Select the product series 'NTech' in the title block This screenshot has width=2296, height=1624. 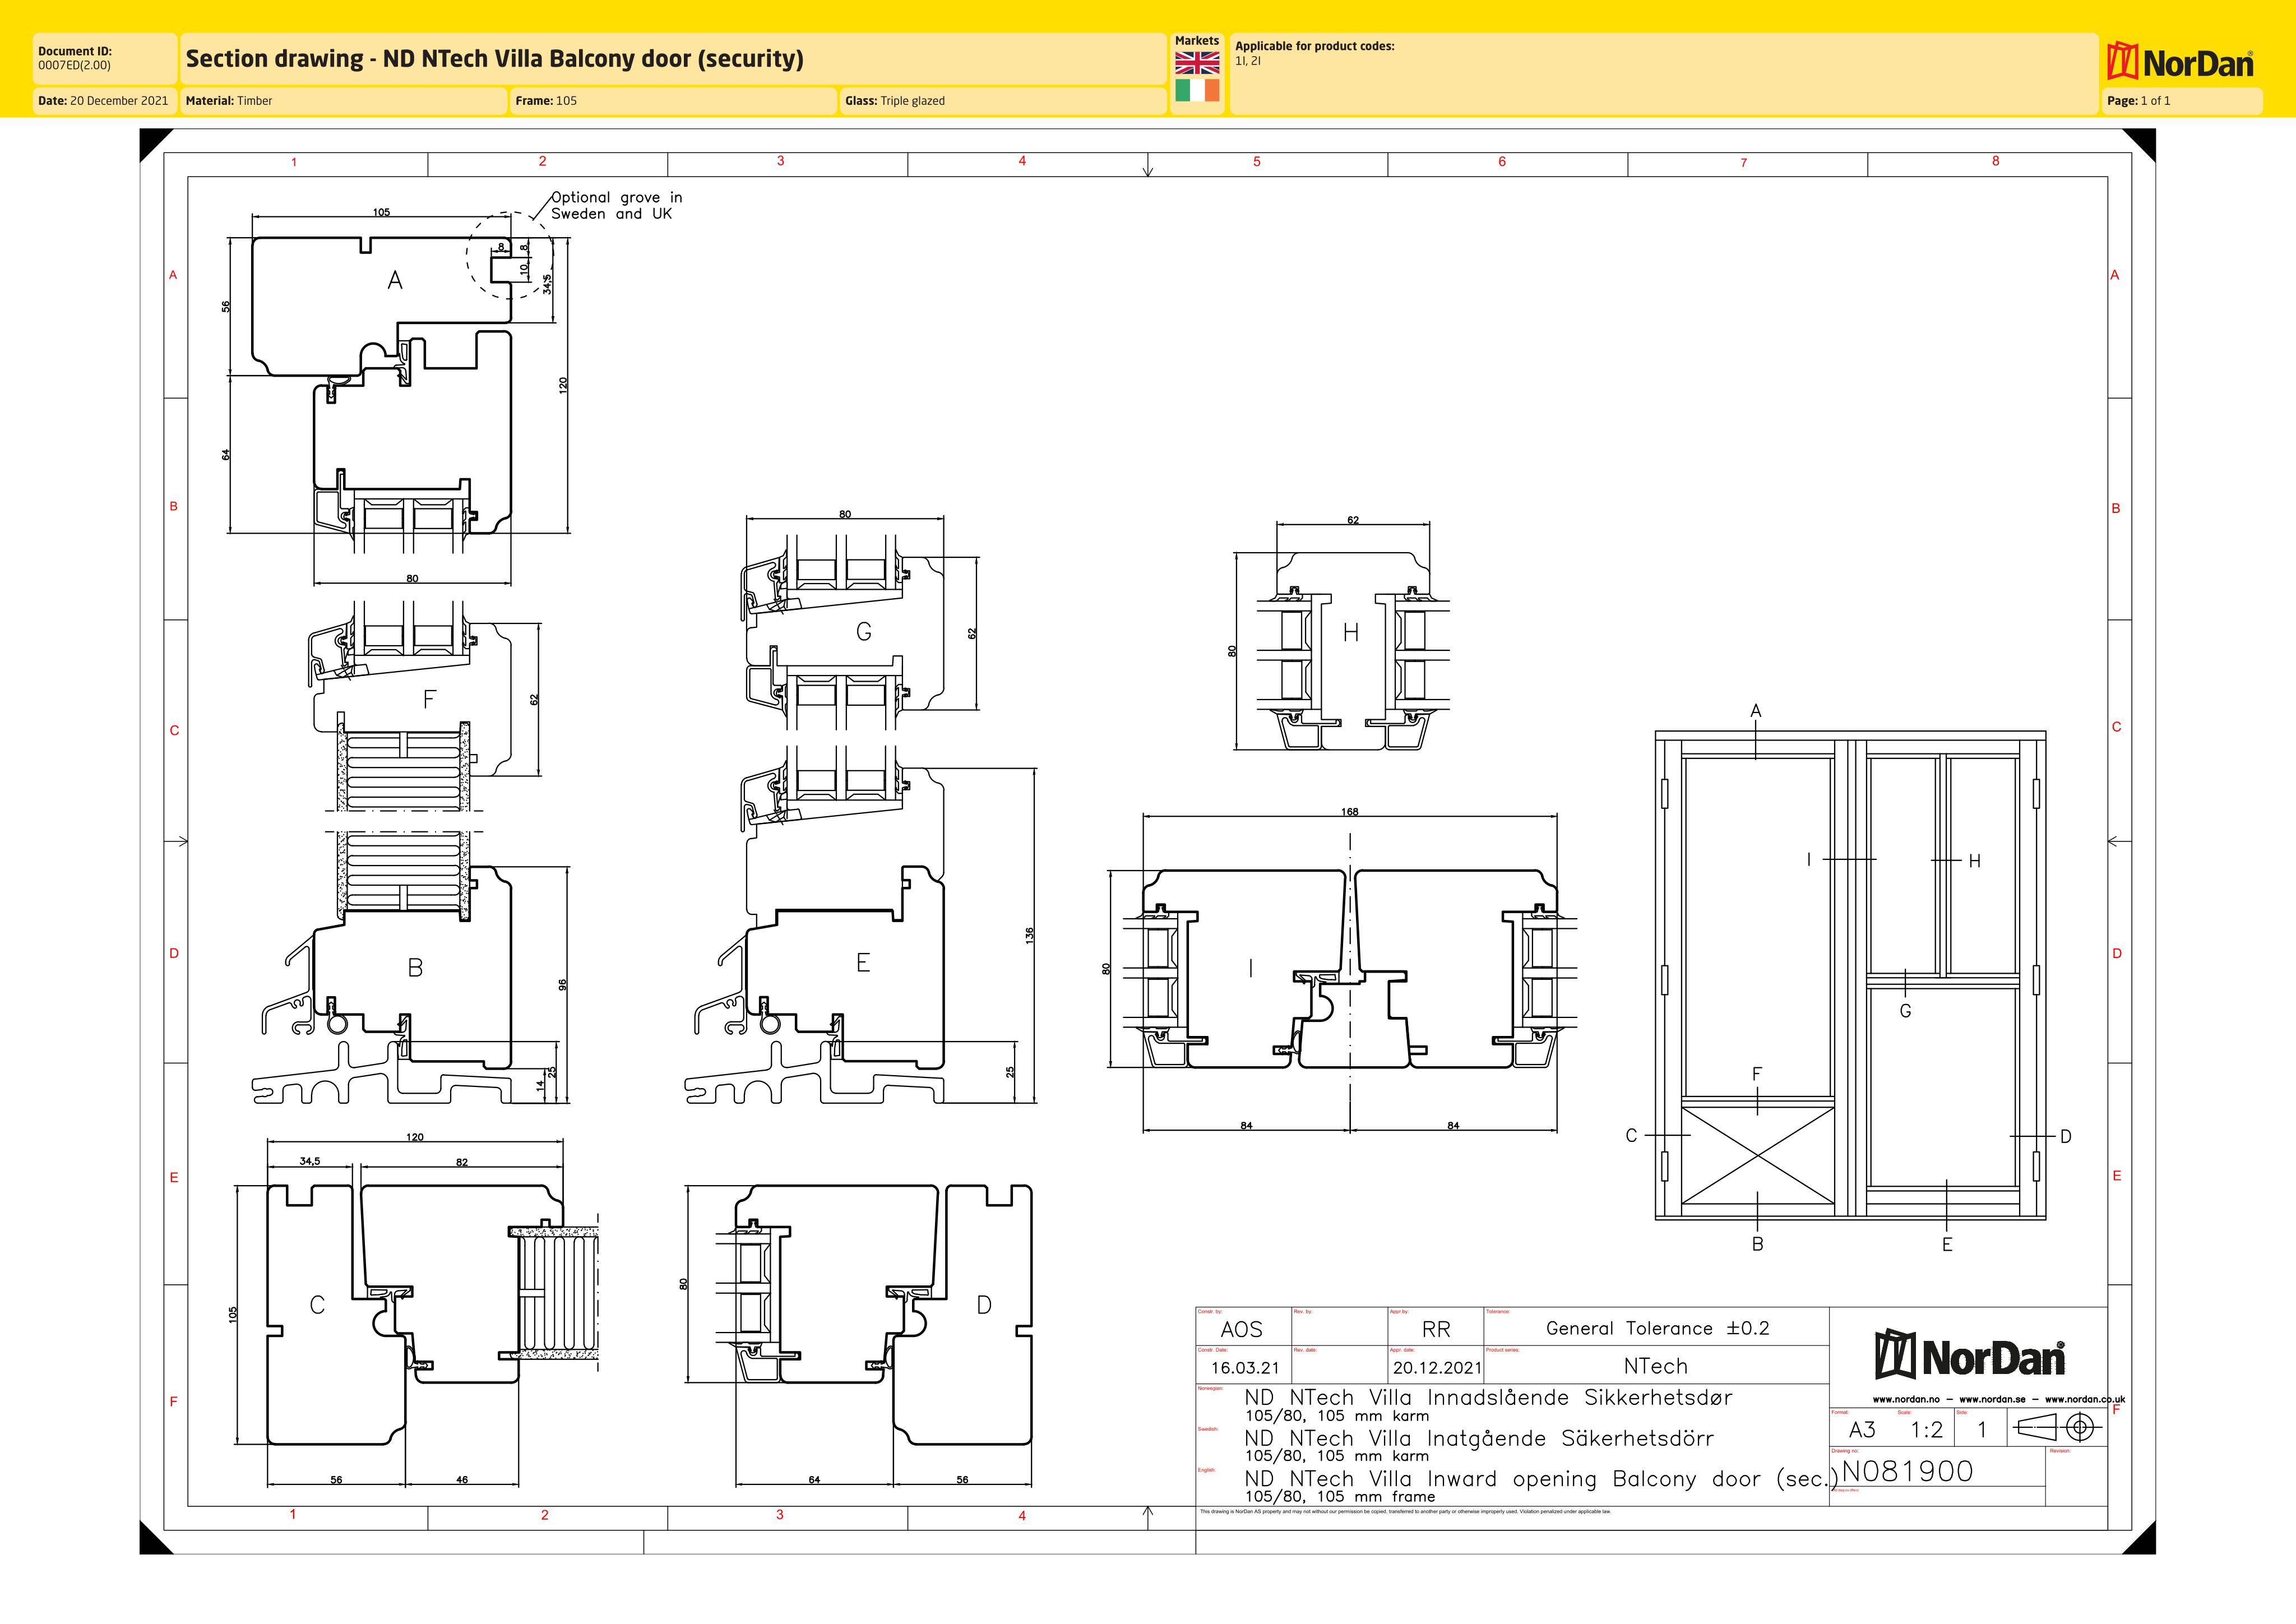1655,1367
